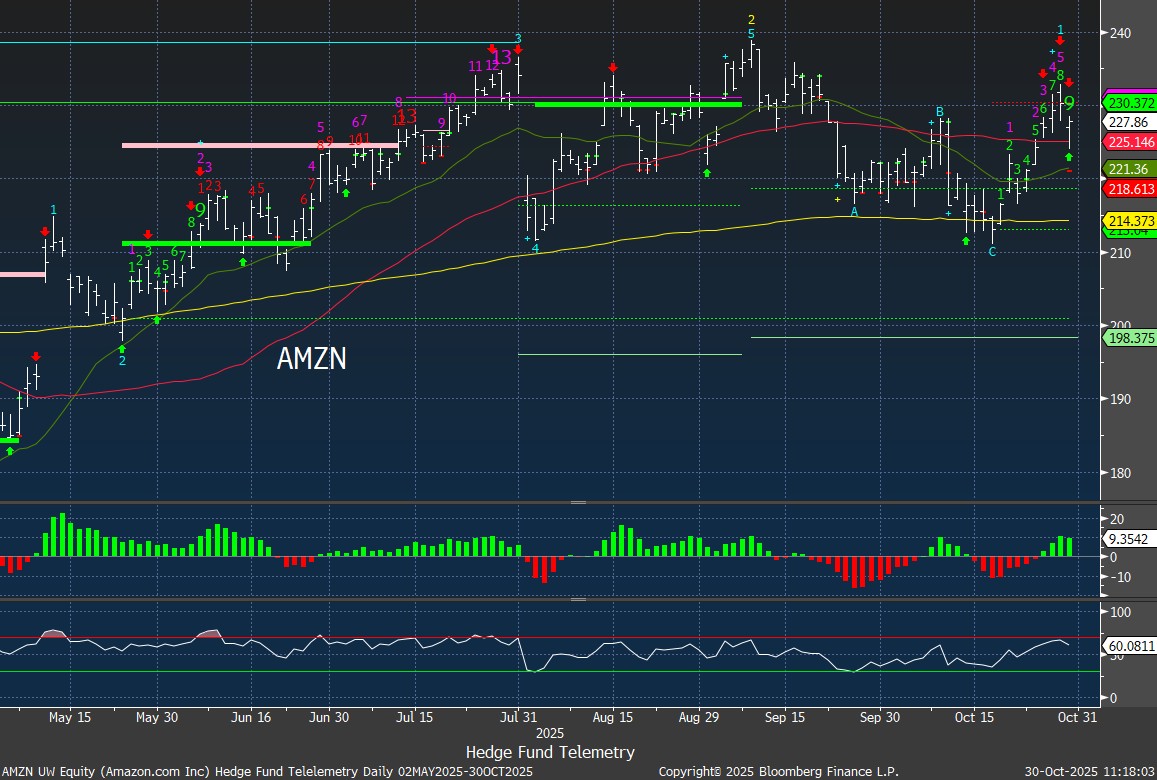Click divider handle above the RSI panel
This screenshot has width=1157, height=780.
tap(578, 600)
